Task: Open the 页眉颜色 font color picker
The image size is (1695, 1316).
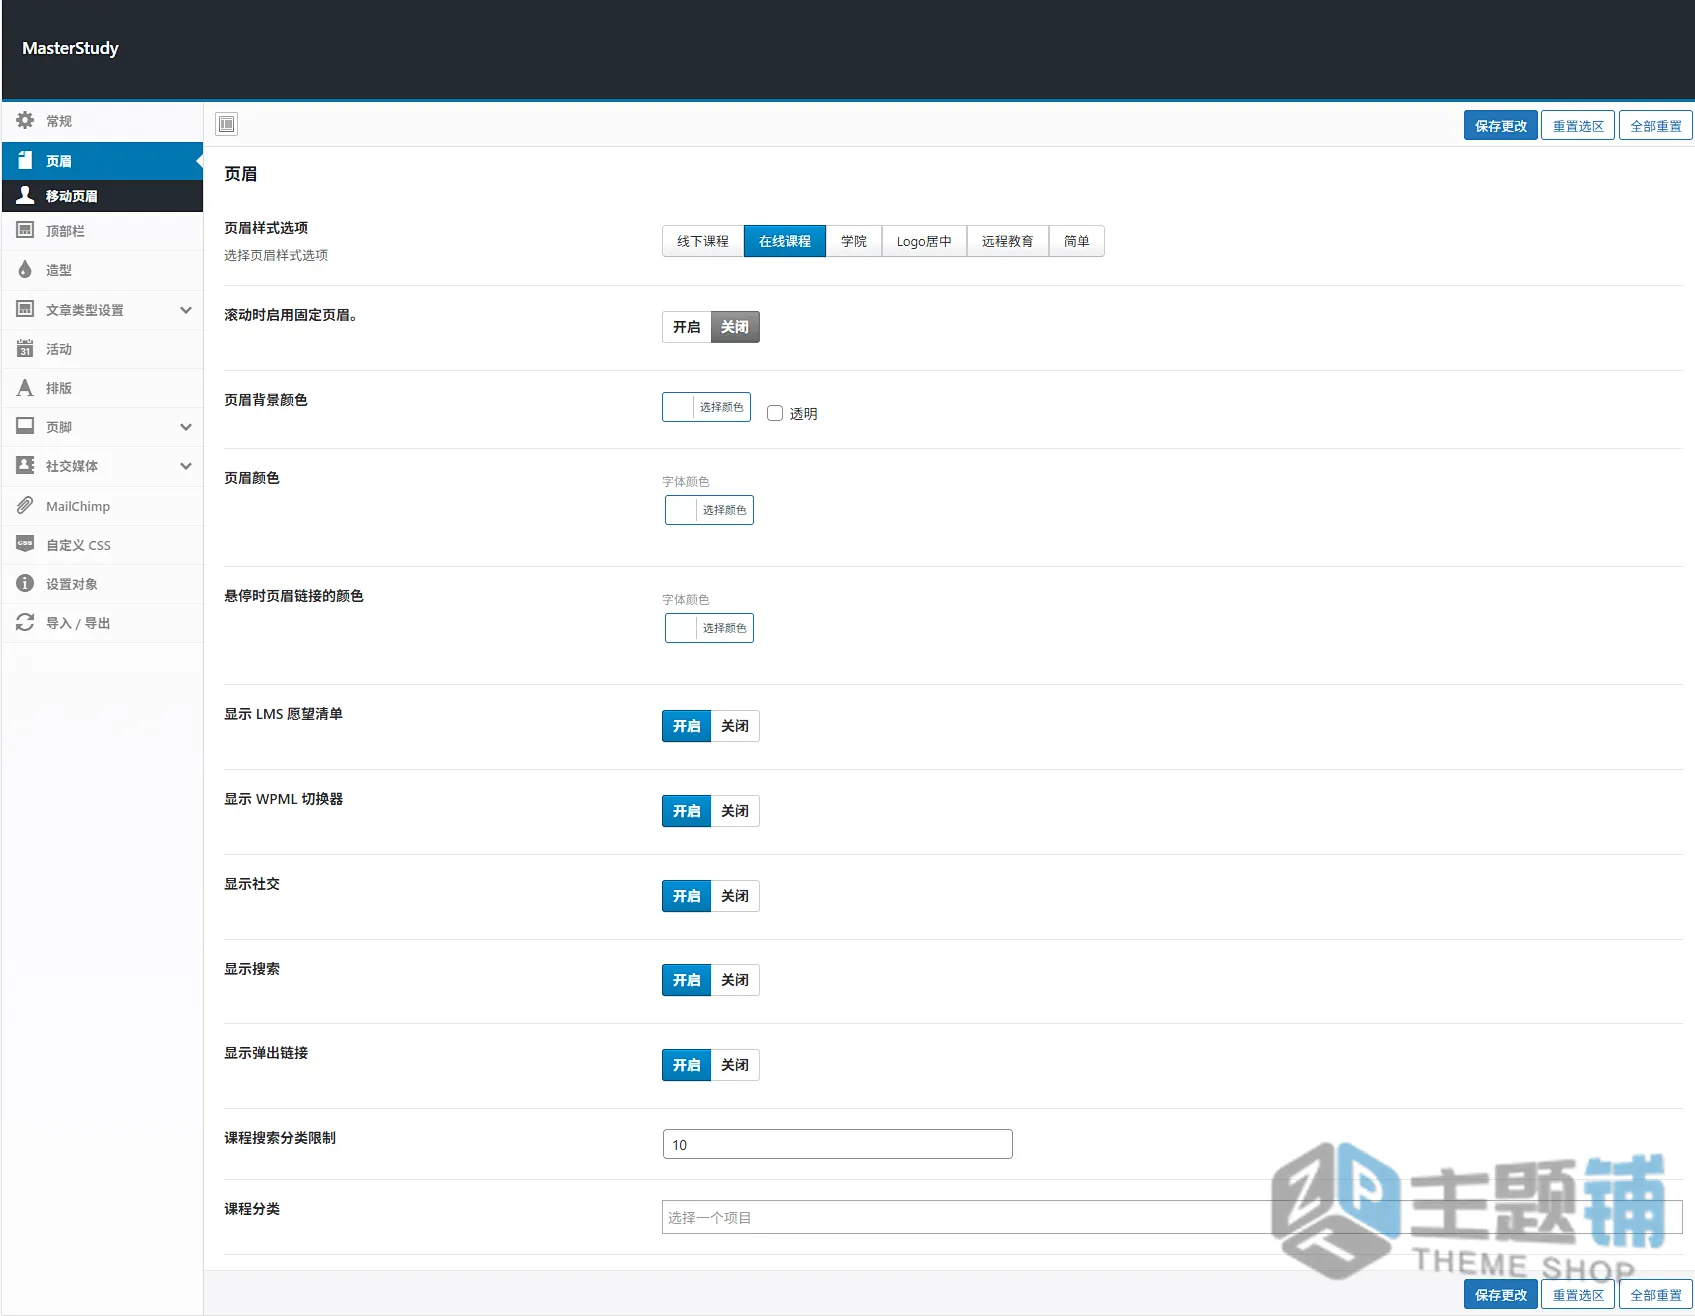Action: click(x=709, y=510)
